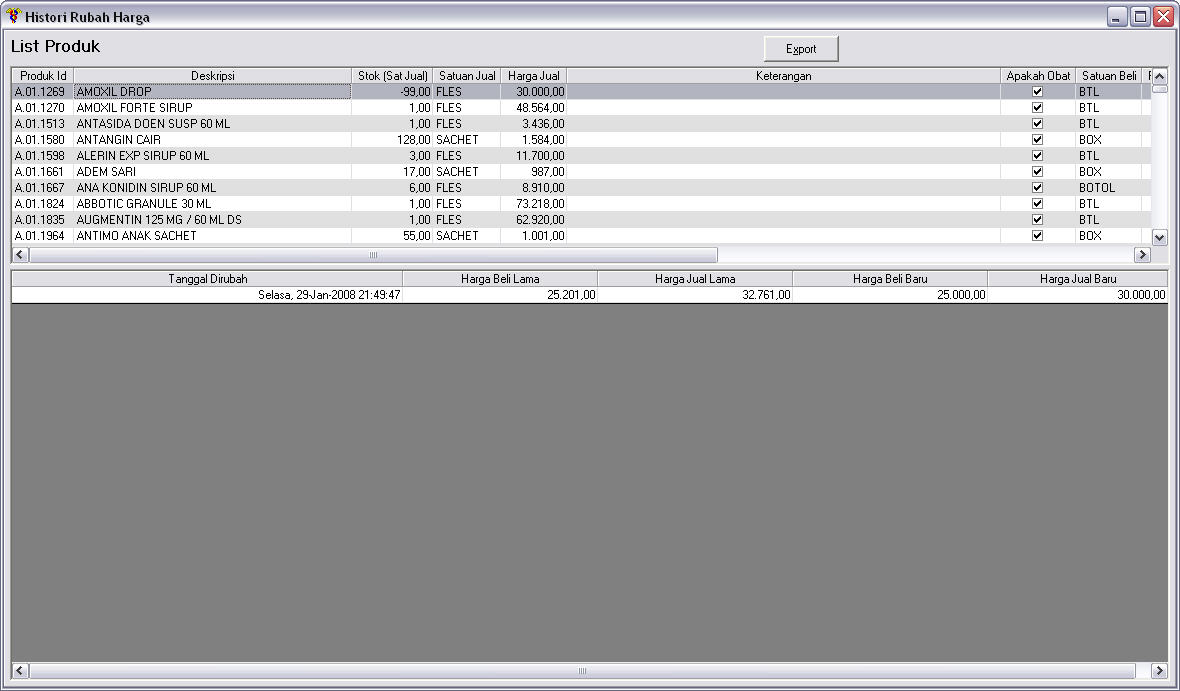Select the ANTASIDA DOEN SUSP 60 ML row

(582, 123)
